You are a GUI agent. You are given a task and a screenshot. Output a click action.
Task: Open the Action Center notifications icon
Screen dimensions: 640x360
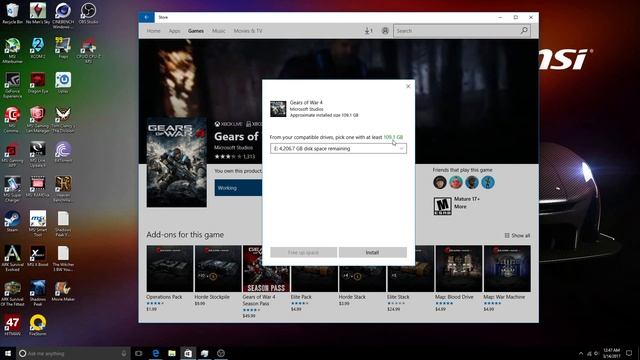(629, 353)
